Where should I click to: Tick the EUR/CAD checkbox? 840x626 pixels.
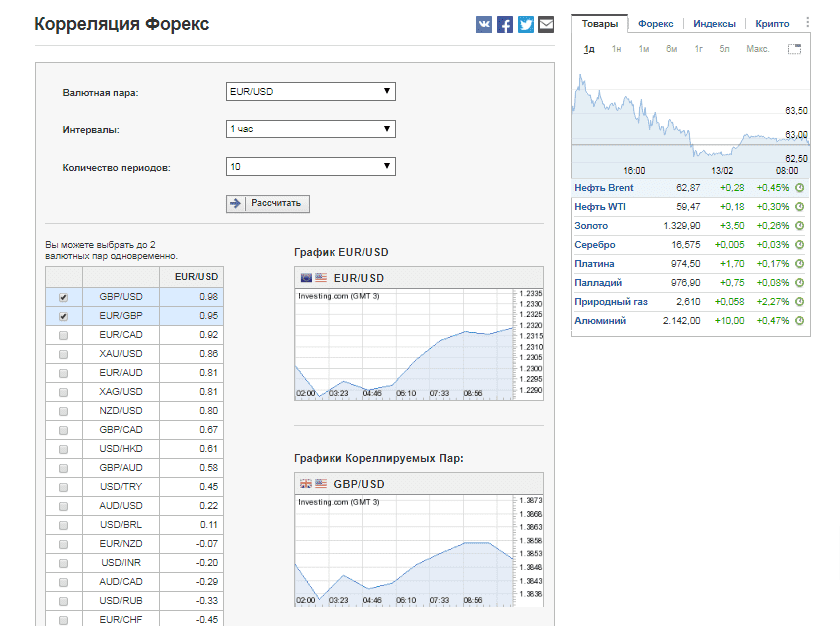pyautogui.click(x=64, y=335)
